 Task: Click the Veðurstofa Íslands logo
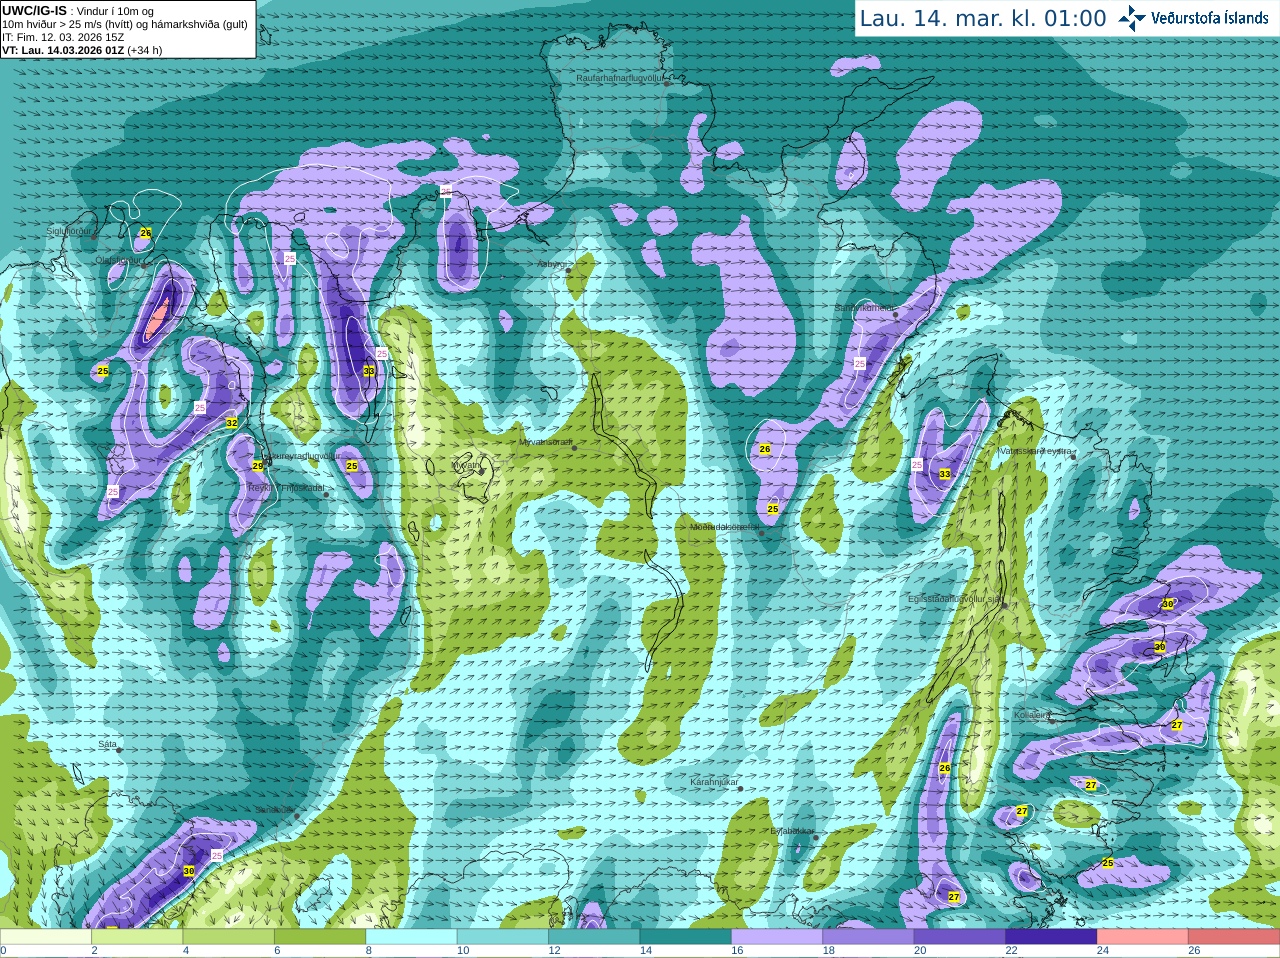1193,18
